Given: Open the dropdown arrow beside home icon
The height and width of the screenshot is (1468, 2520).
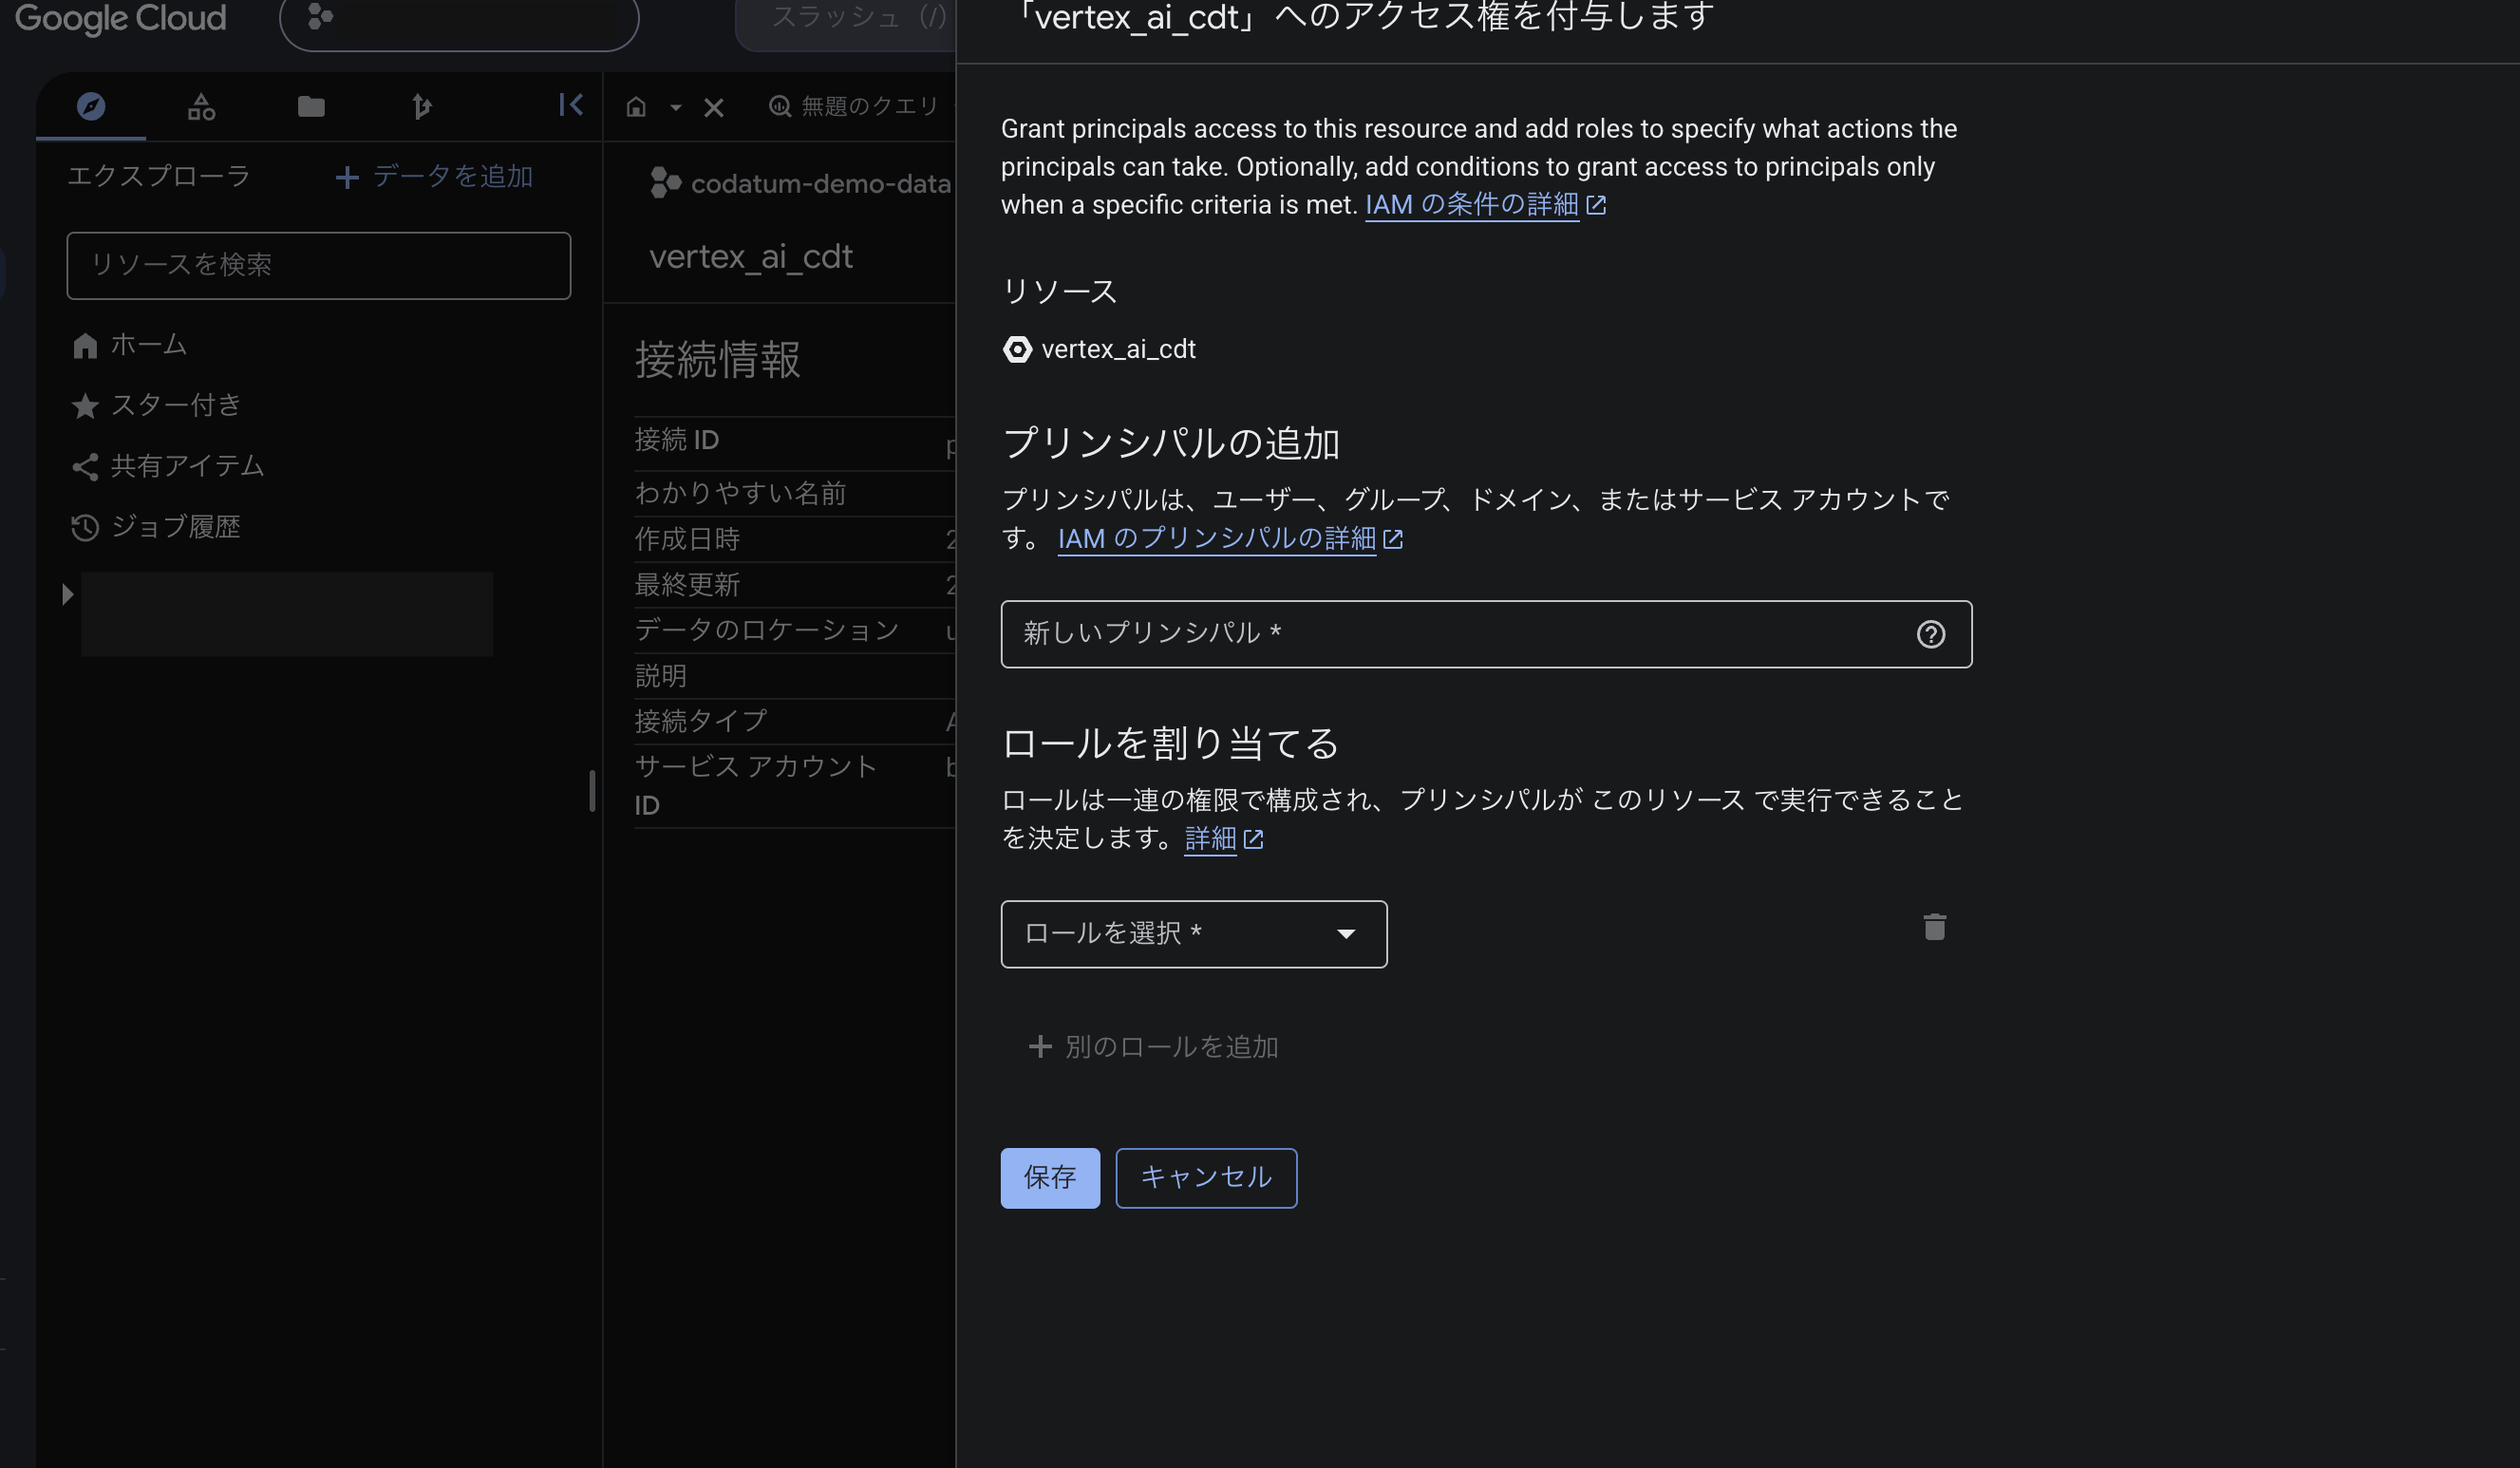Looking at the screenshot, I should 676,107.
